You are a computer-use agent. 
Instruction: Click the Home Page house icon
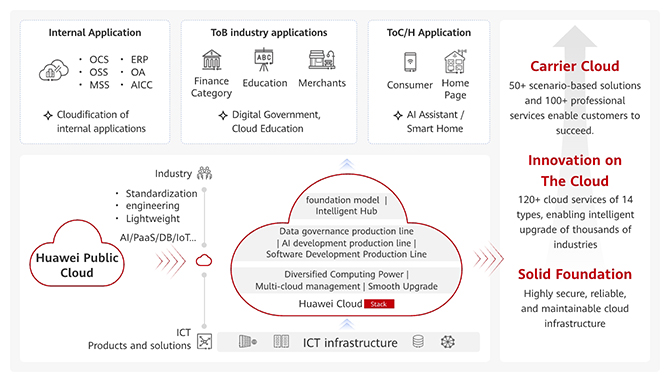(x=455, y=62)
